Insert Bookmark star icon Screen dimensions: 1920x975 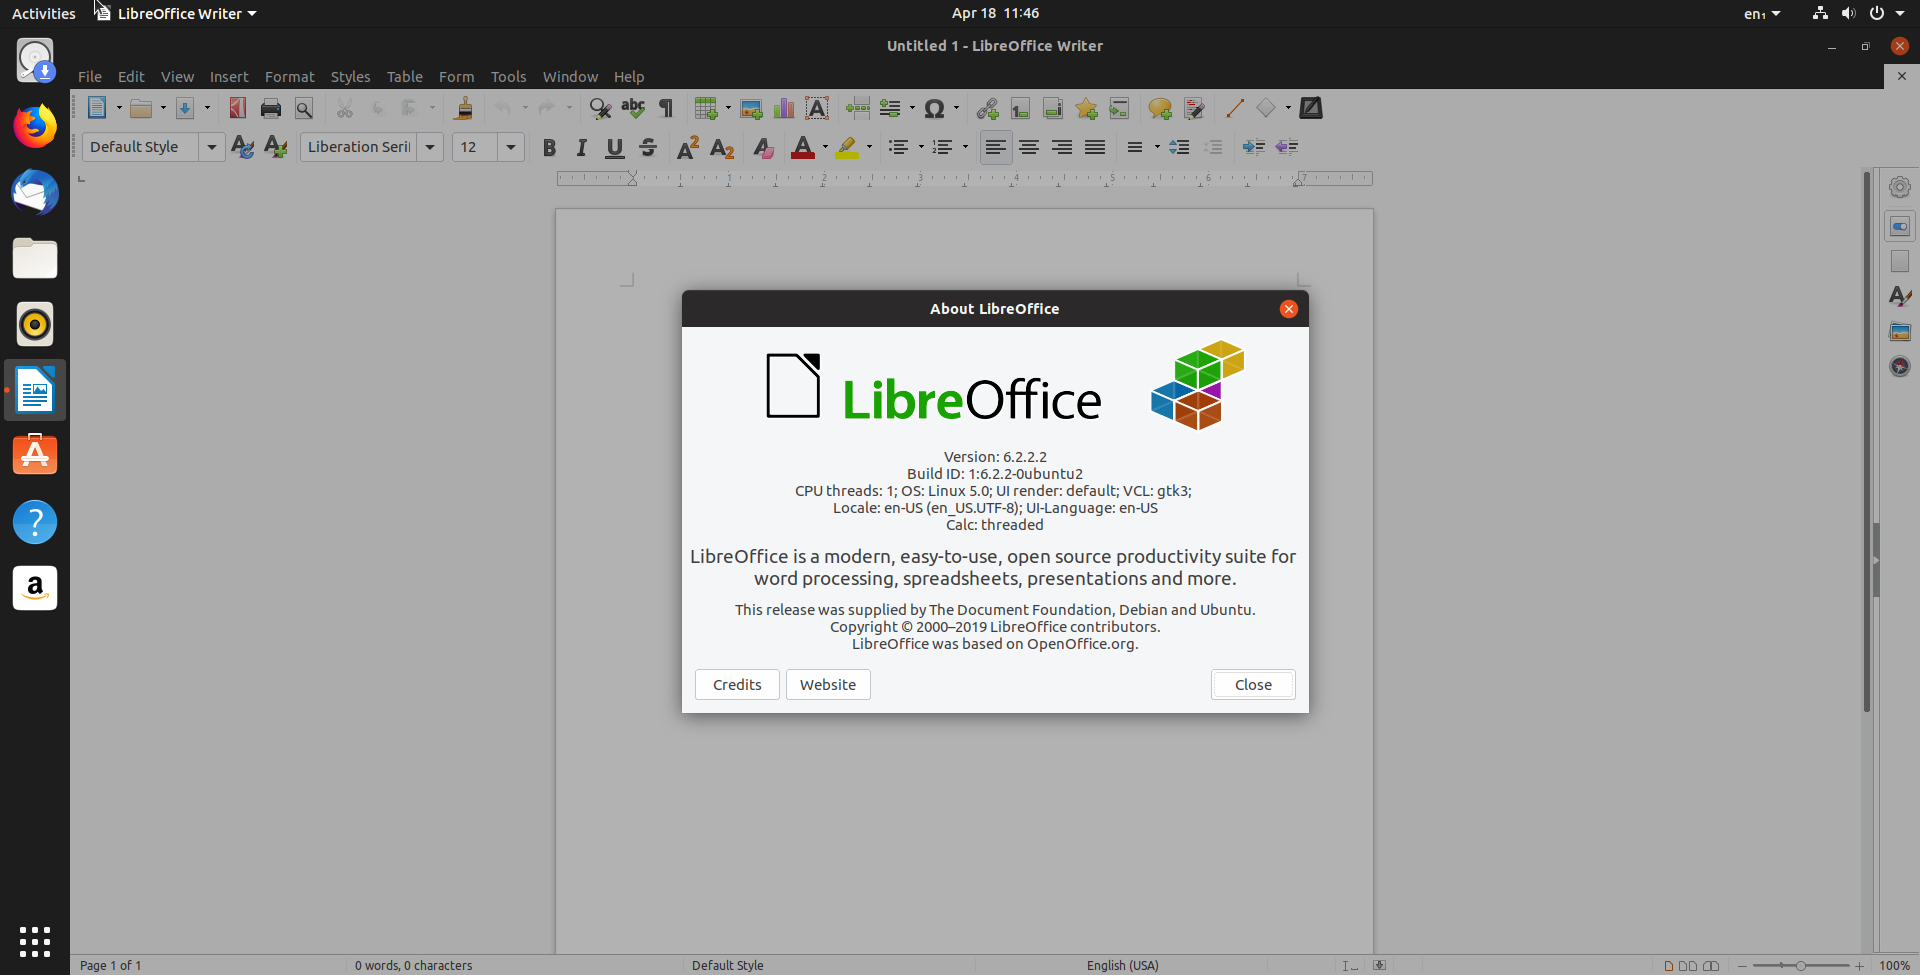[1086, 108]
